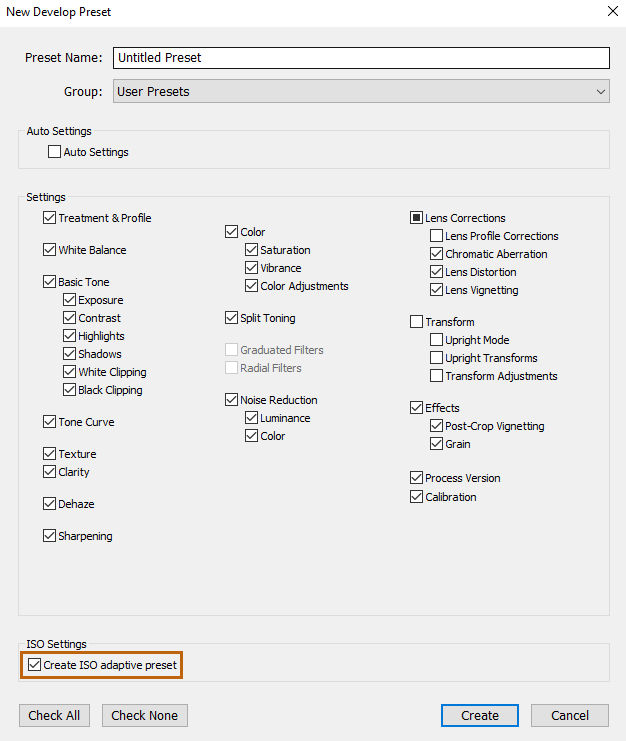
Task: Toggle Lens Distortion checkbox
Action: pos(437,272)
